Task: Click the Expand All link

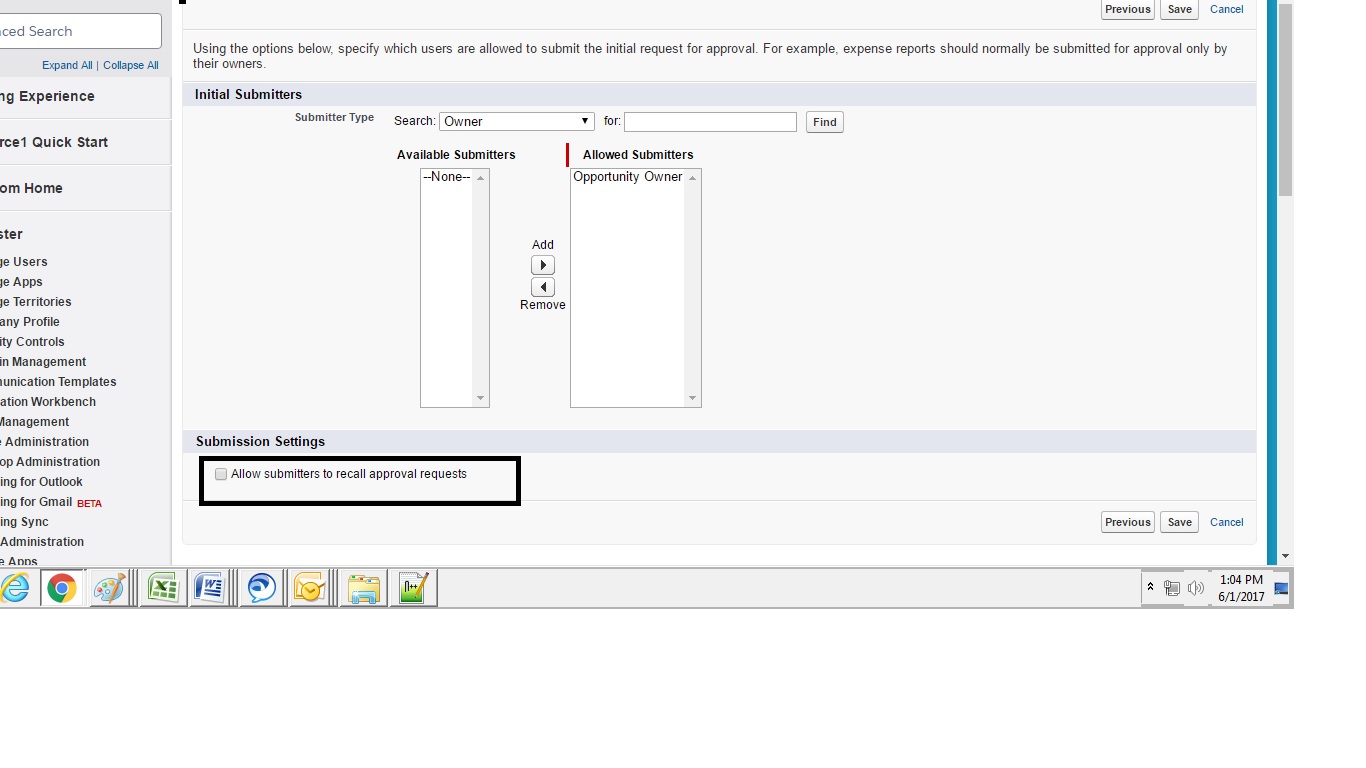Action: click(x=67, y=65)
